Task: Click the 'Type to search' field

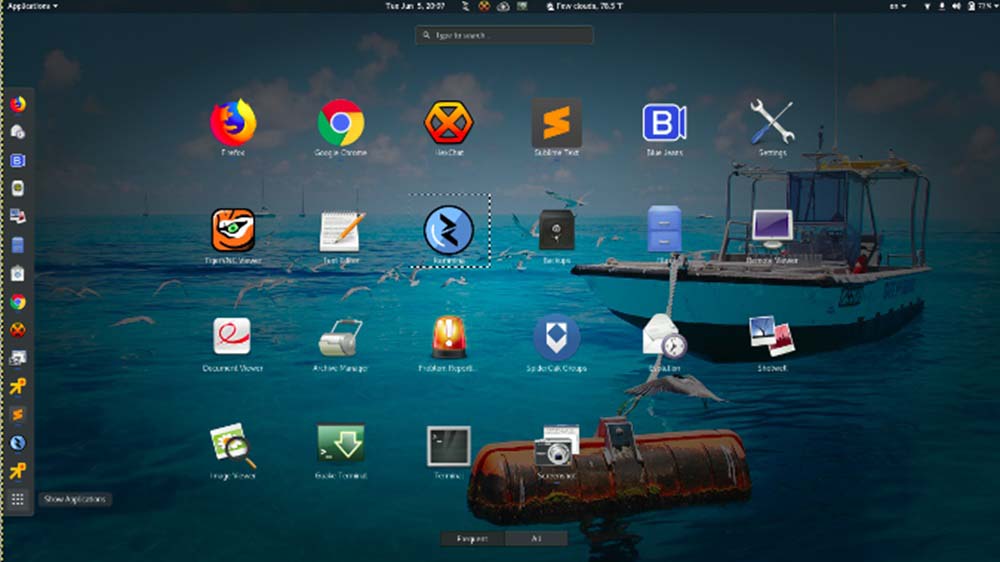Action: (504, 35)
